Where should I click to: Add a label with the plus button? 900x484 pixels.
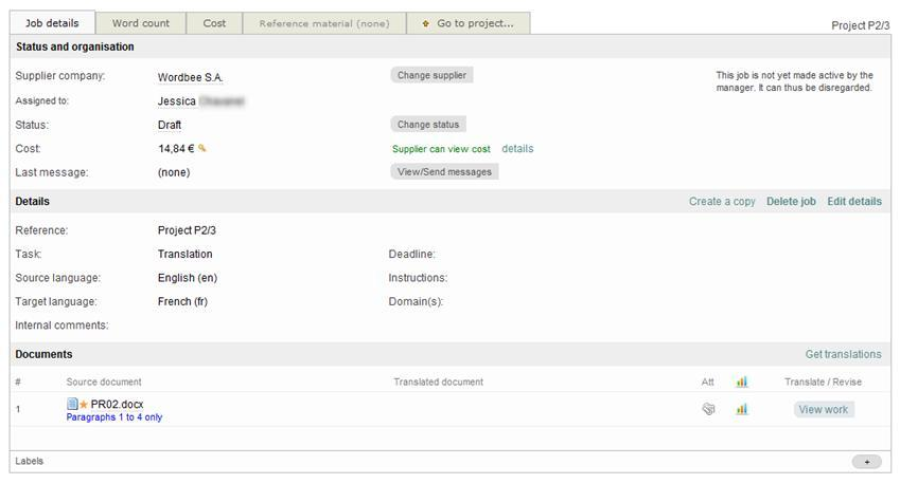pyautogui.click(x=866, y=461)
